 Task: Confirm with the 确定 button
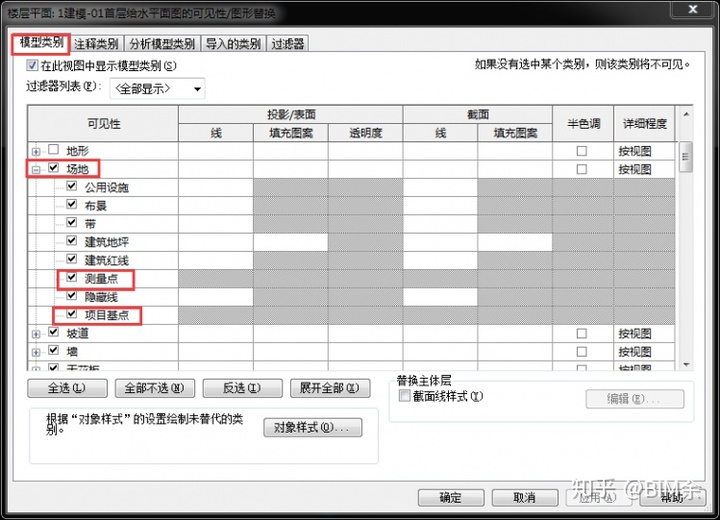pos(451,497)
